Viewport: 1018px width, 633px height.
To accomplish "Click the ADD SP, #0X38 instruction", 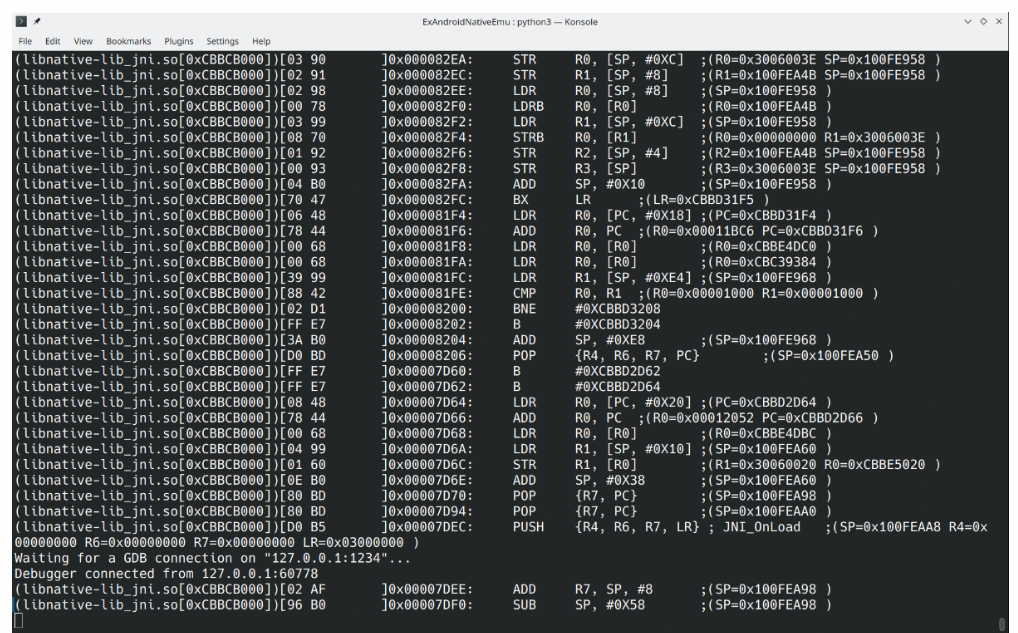I will point(579,480).
